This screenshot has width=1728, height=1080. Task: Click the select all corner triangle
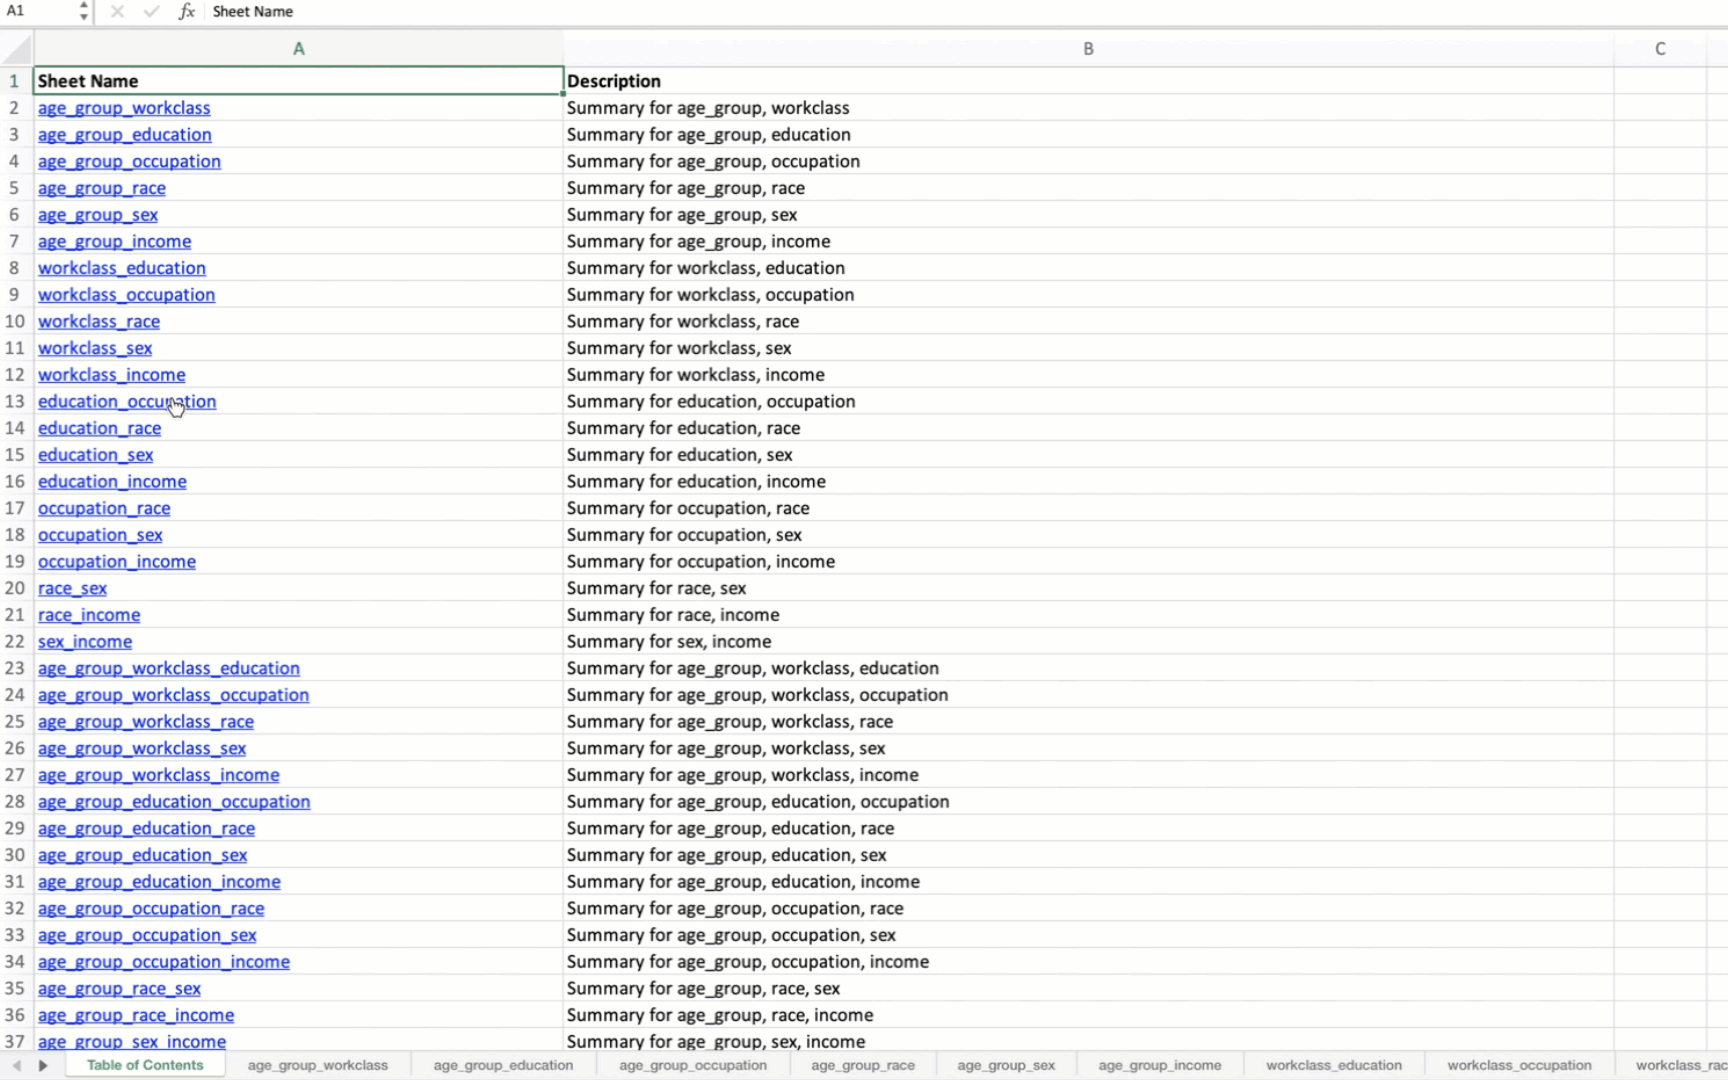click(x=17, y=48)
